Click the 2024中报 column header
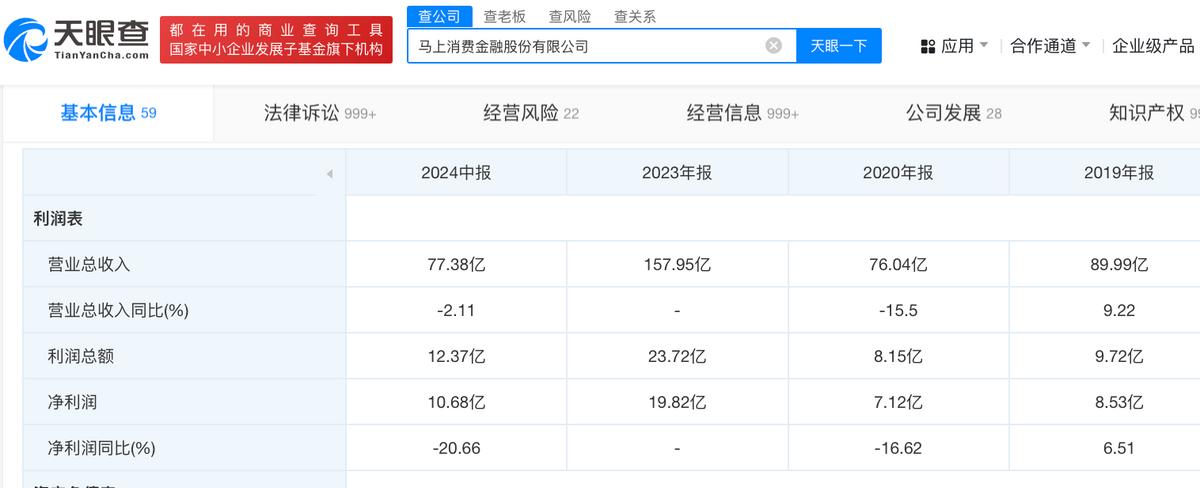 [456, 173]
